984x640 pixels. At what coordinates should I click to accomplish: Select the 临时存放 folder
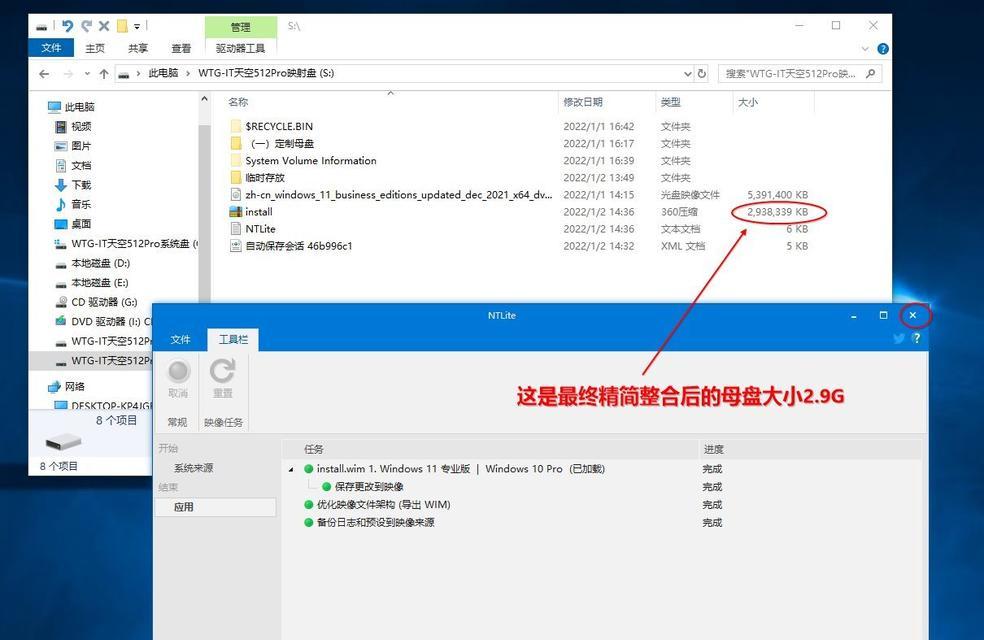tap(264, 178)
